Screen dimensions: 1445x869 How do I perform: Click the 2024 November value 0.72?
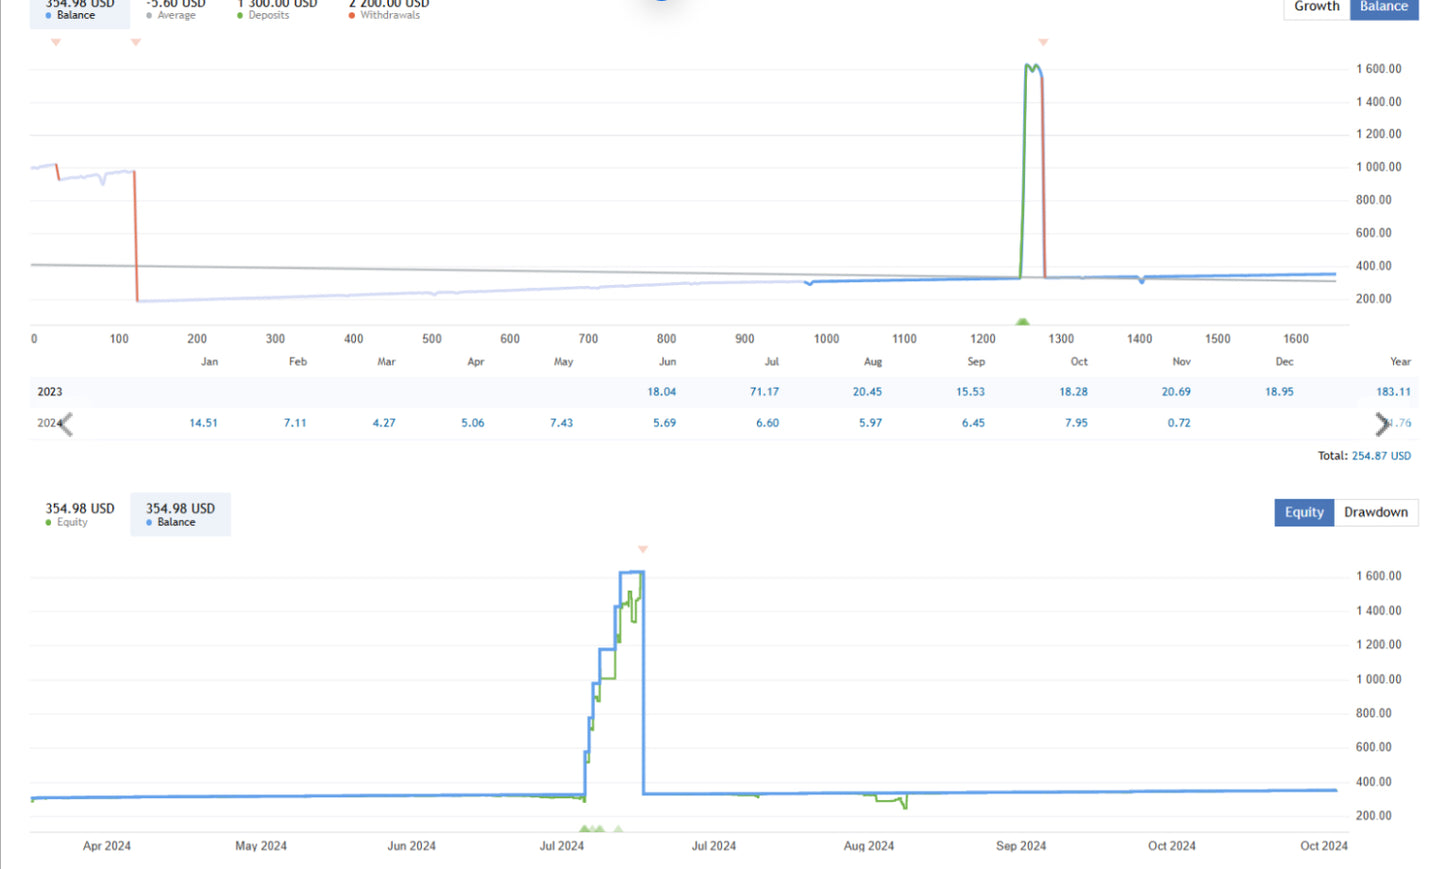coord(1180,423)
